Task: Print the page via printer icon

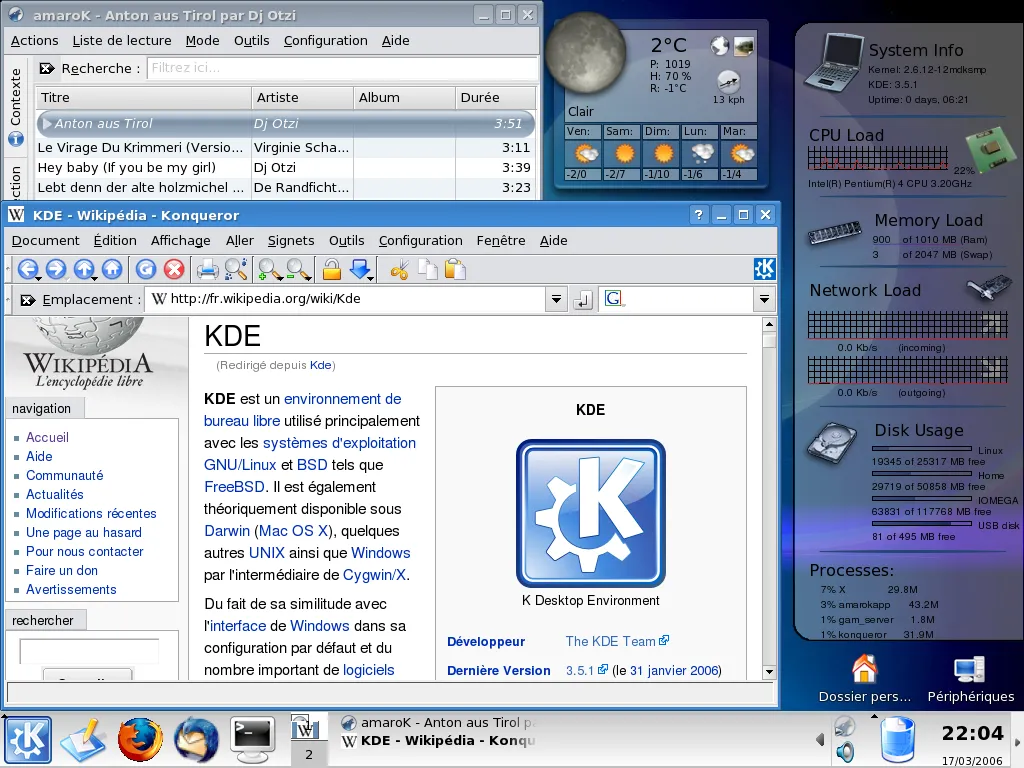Action: click(208, 269)
